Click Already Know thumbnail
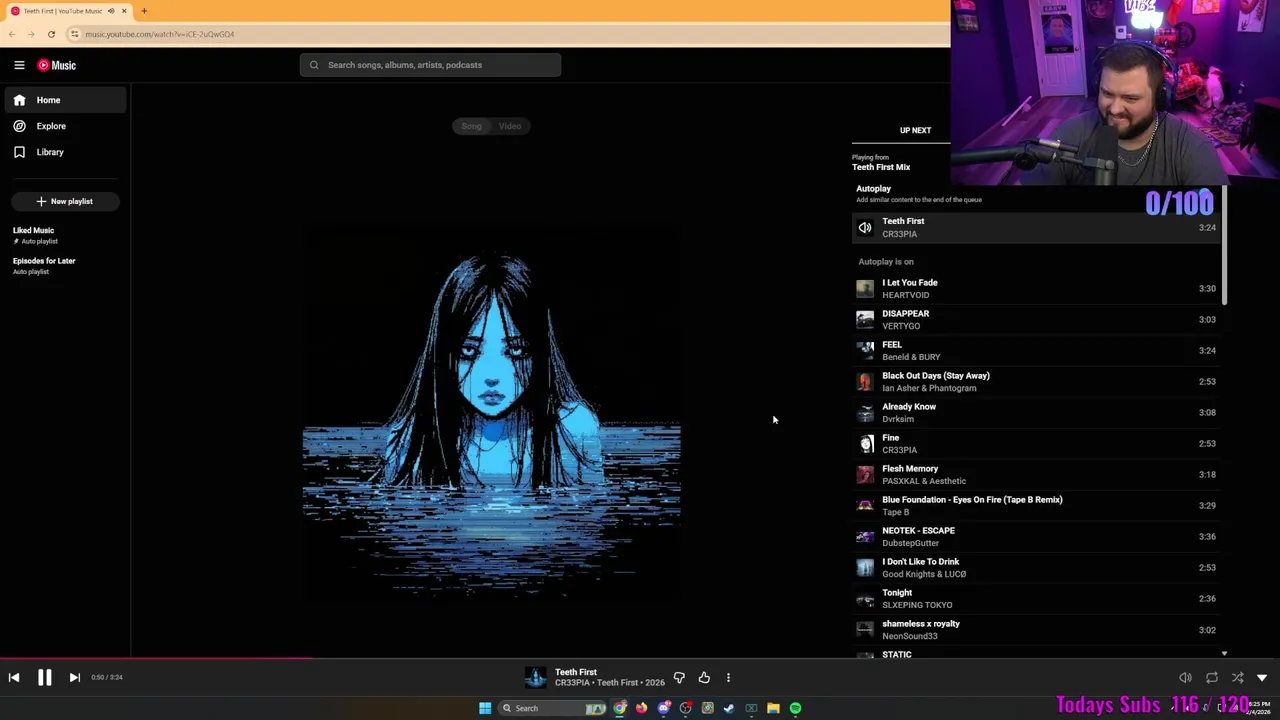Viewport: 1280px width, 720px height. (x=865, y=412)
